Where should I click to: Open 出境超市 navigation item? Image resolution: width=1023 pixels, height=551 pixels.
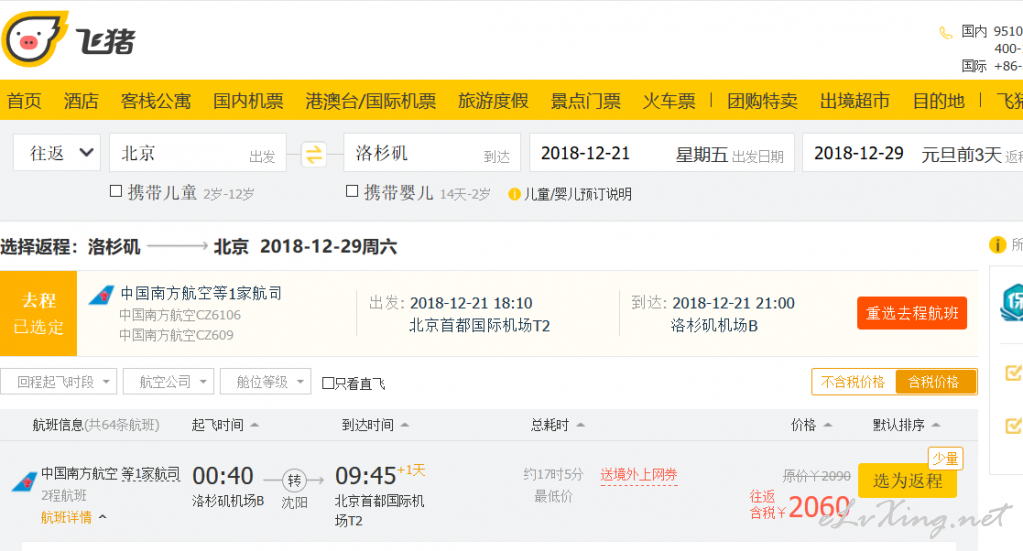tap(855, 101)
